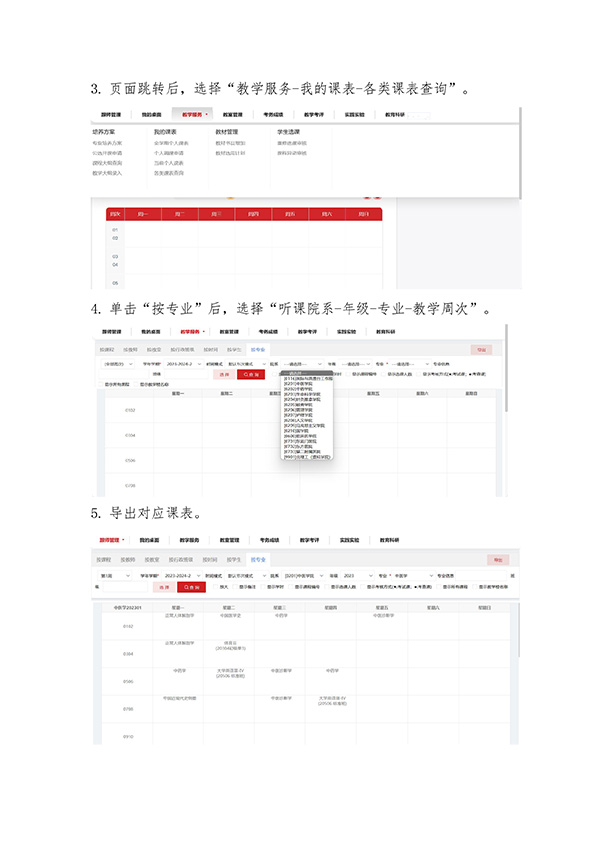The height and width of the screenshot is (848, 600).
Task: Pick 人文学院 from open 院系 list
Action: [x=299, y=420]
